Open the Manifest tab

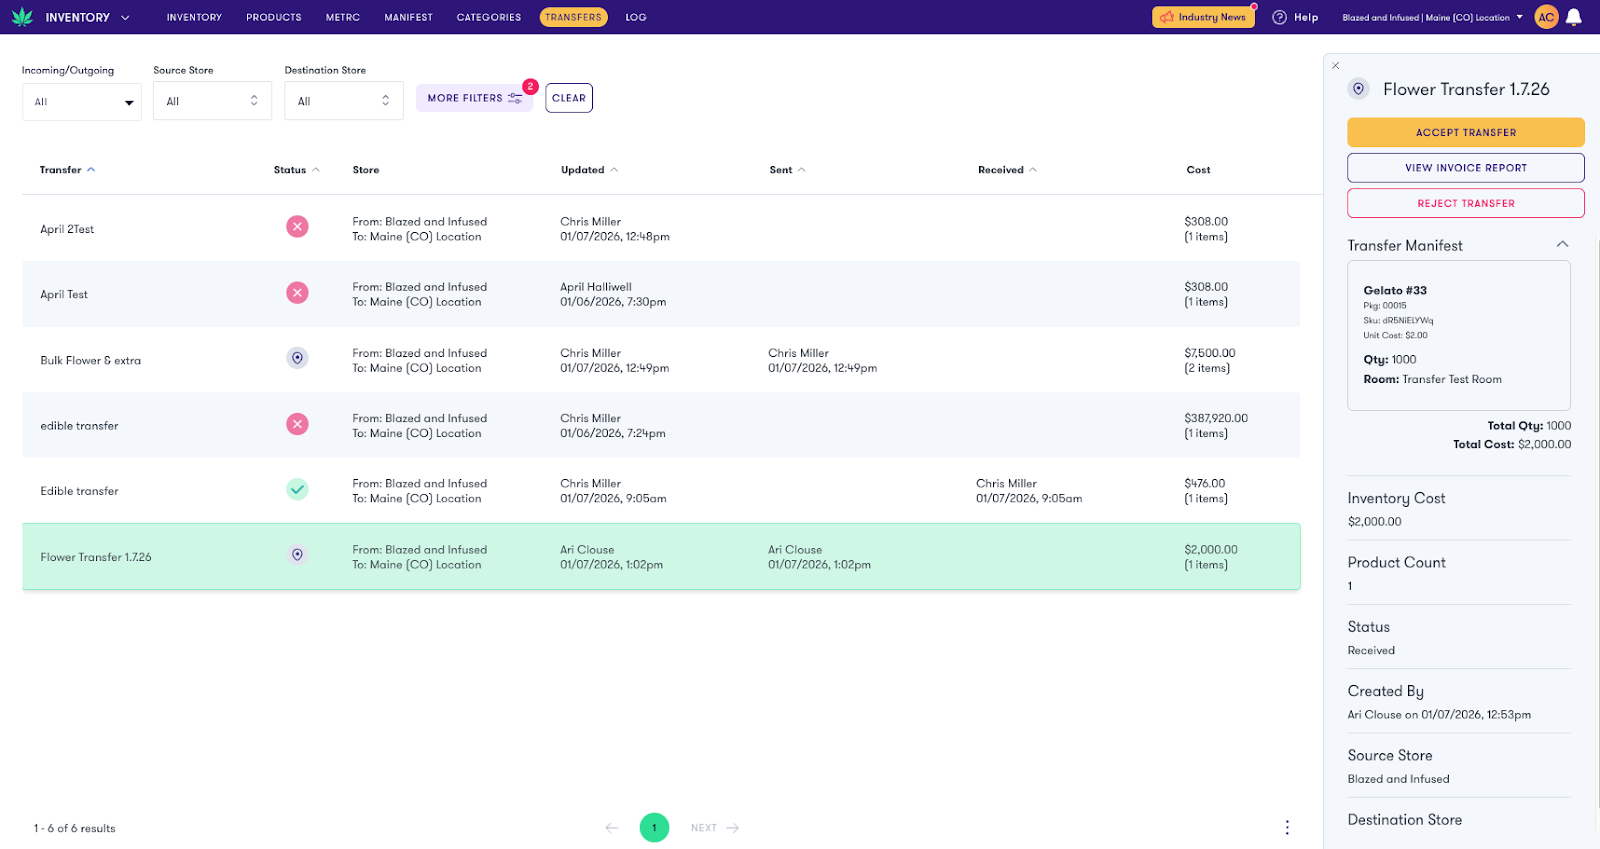pos(409,17)
